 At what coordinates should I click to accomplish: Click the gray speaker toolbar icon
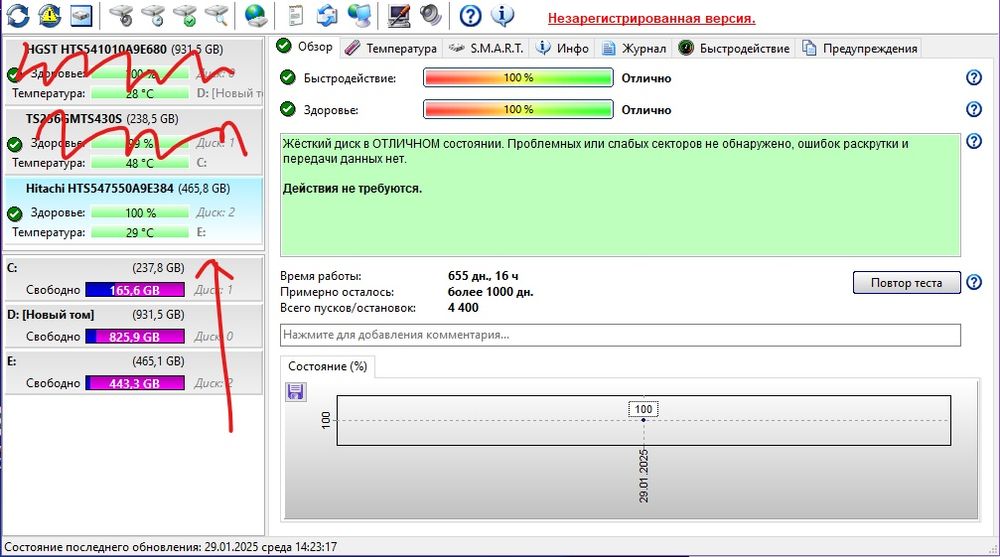pos(430,15)
